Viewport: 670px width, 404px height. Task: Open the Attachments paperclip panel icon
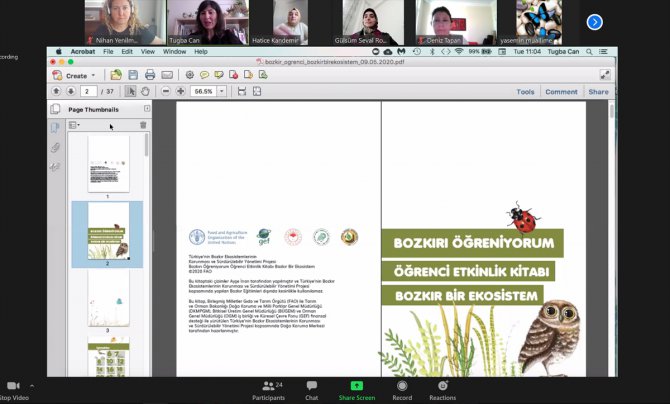pyautogui.click(x=55, y=147)
